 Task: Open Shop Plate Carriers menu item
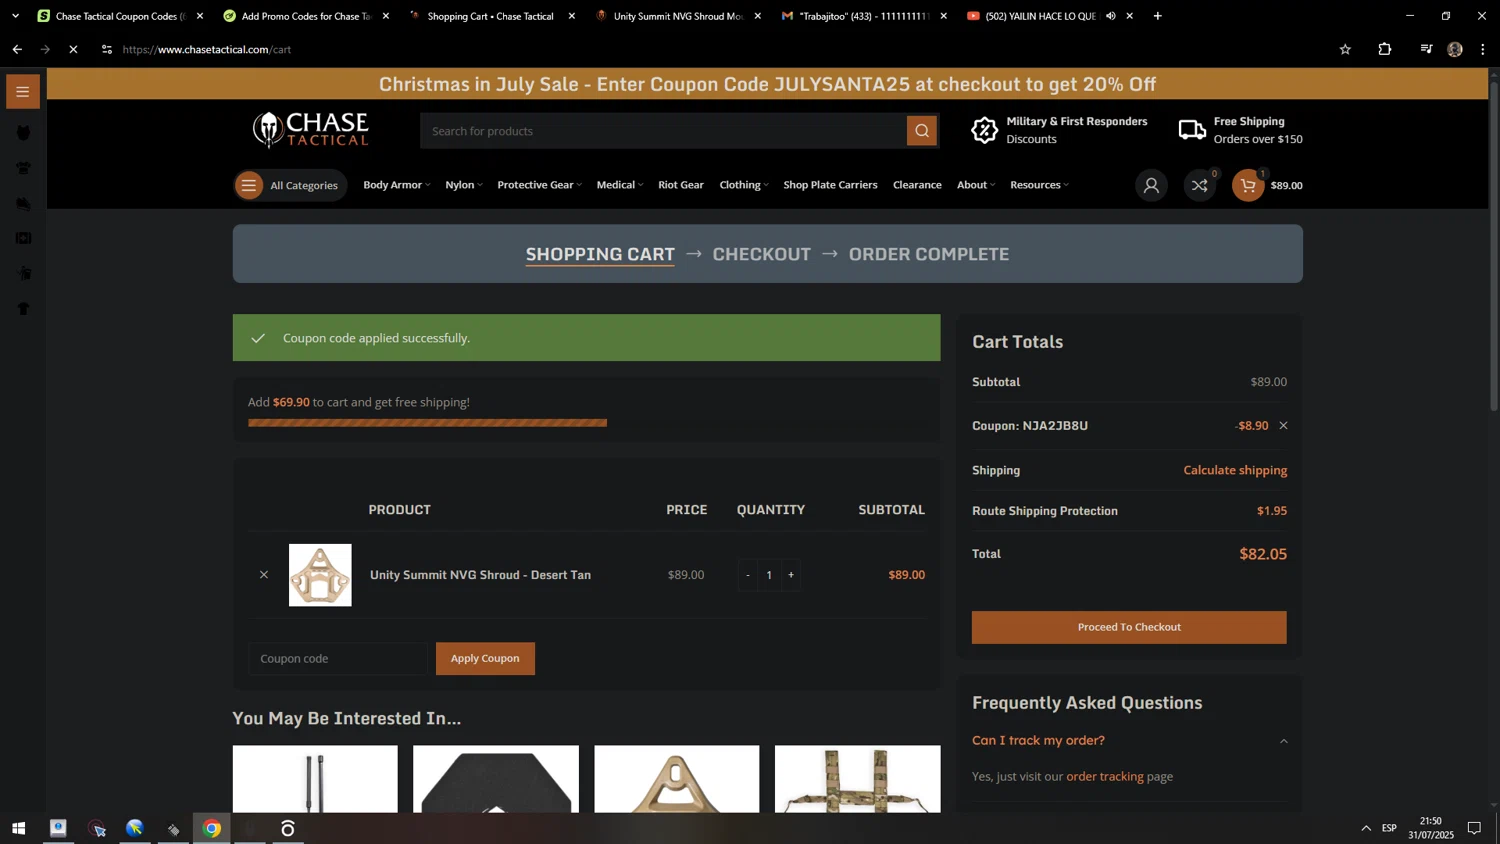[x=830, y=185]
